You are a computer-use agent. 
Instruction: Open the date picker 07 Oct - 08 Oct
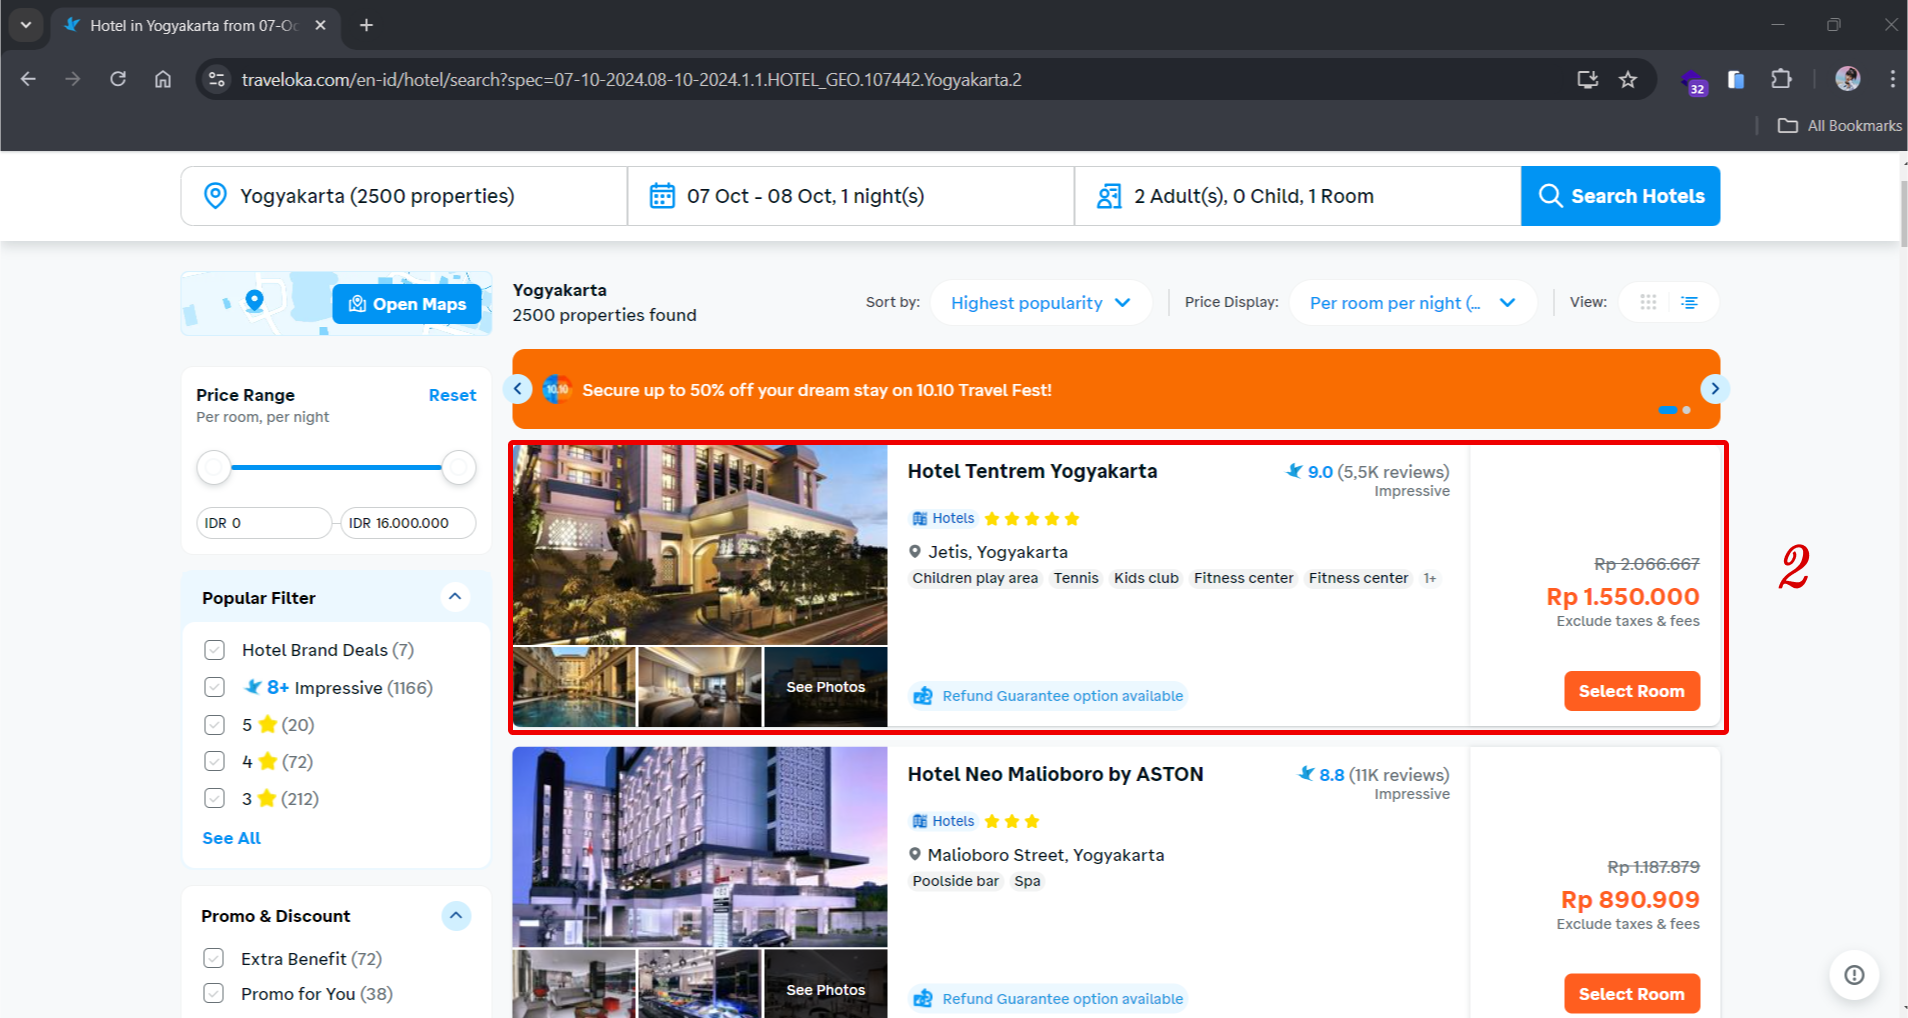[x=851, y=196]
